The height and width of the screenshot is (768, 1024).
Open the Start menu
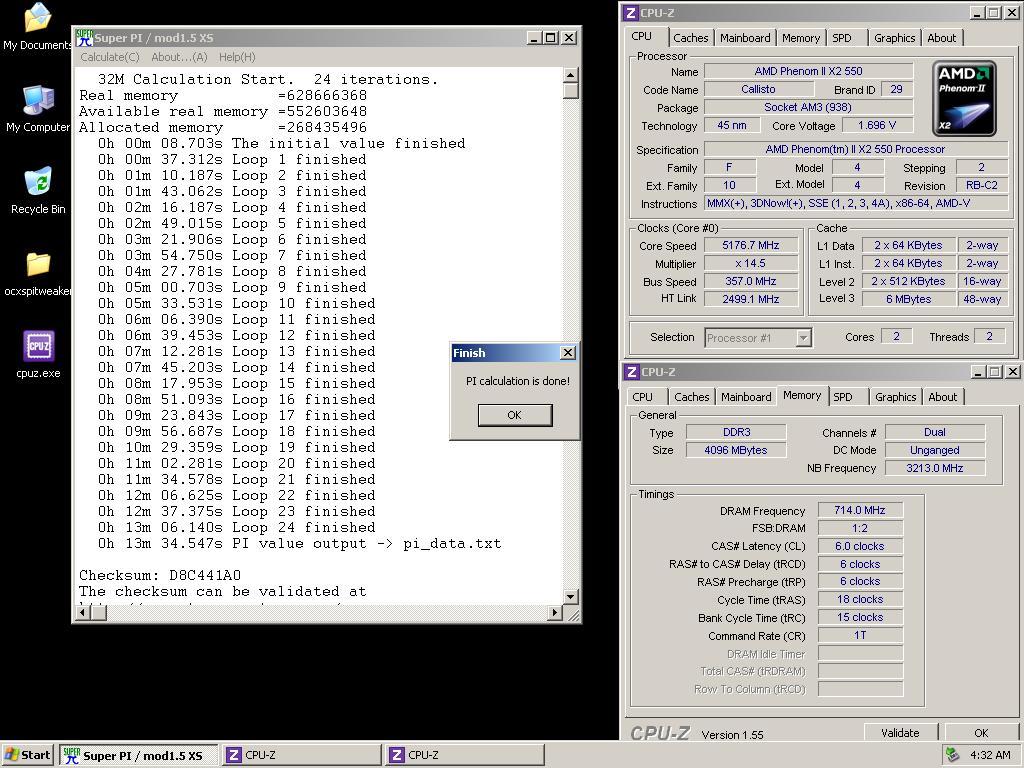[x=27, y=755]
